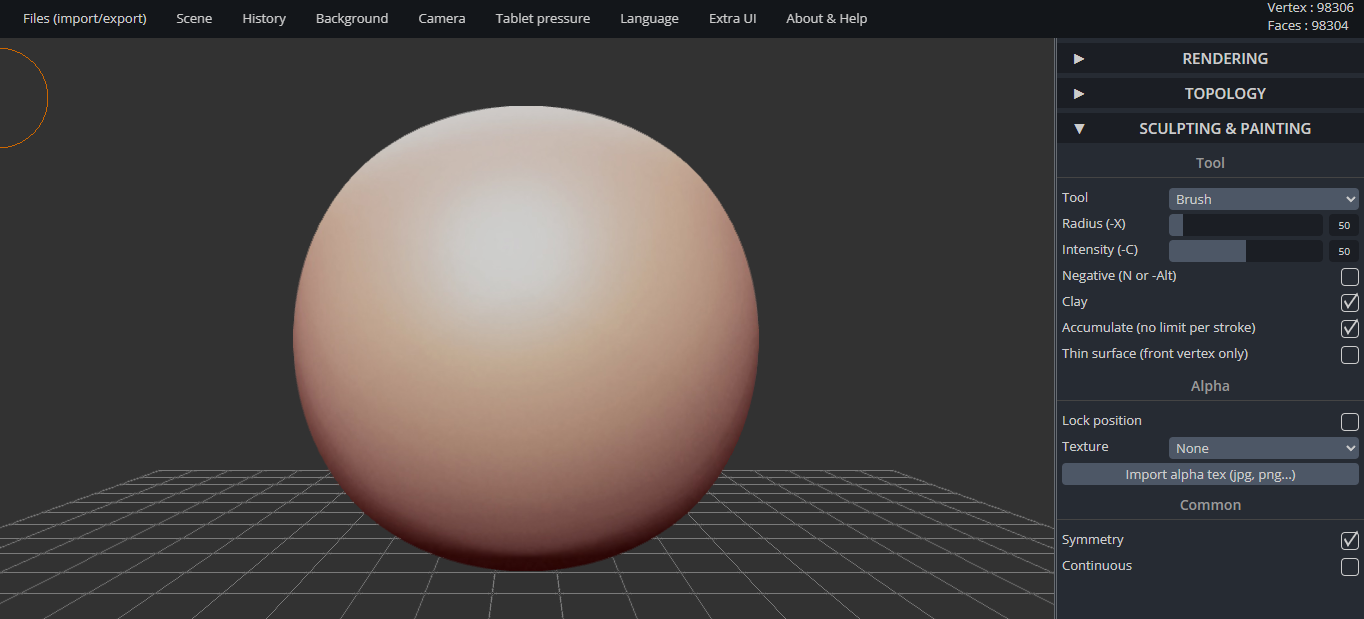Open the History menu
Viewport: 1364px width, 619px height.
click(263, 18)
